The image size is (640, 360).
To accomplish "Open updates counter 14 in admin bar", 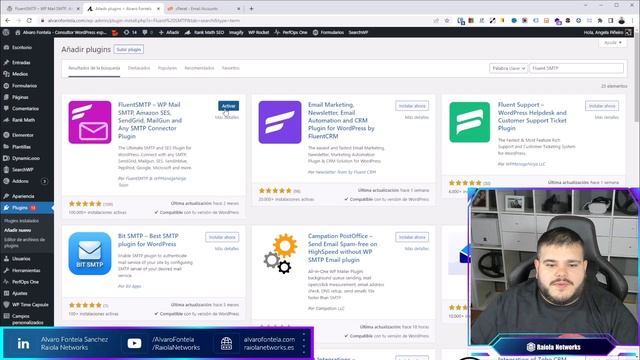I will (130, 32).
